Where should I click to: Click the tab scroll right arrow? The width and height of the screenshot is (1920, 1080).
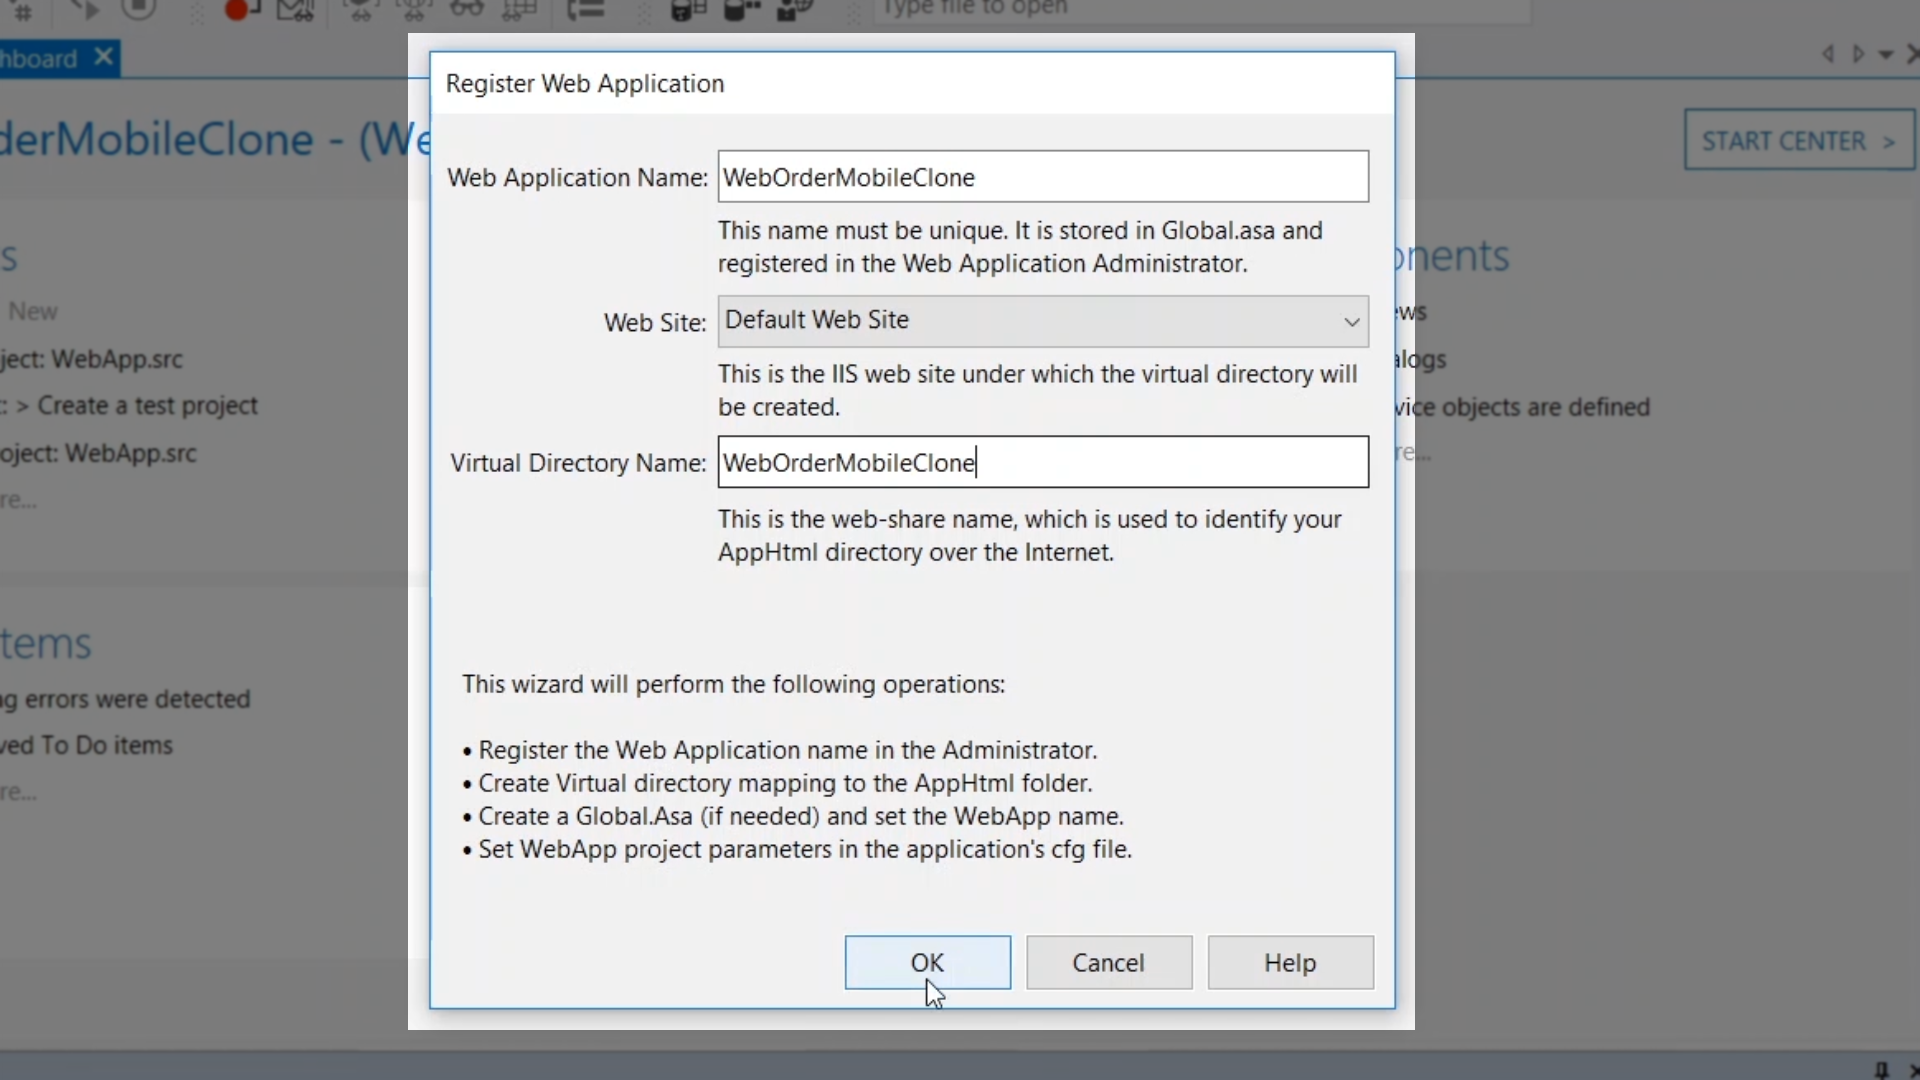[1858, 55]
